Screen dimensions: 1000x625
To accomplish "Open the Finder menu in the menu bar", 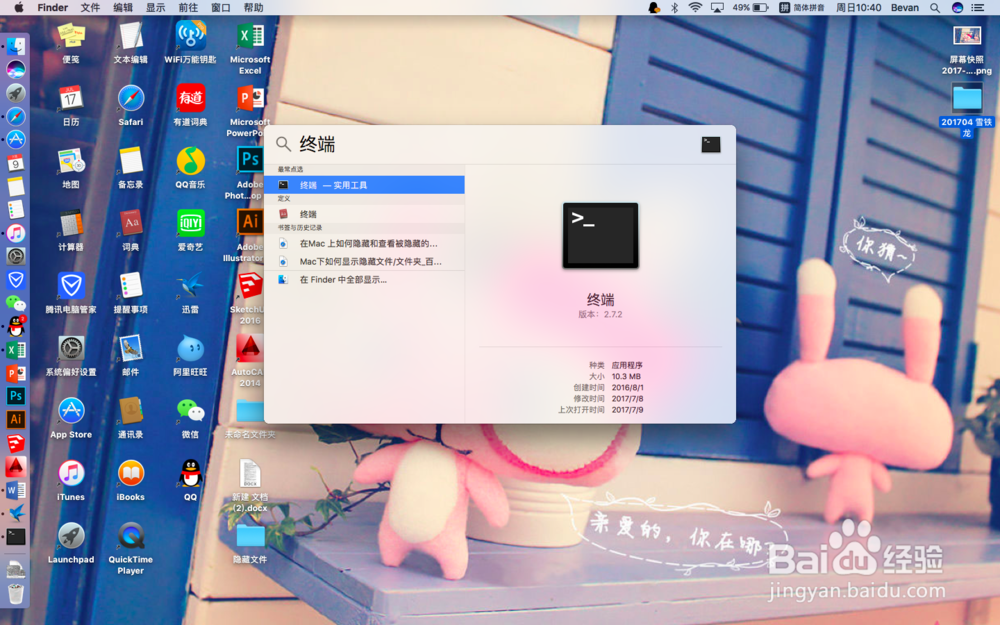I will tap(52, 8).
